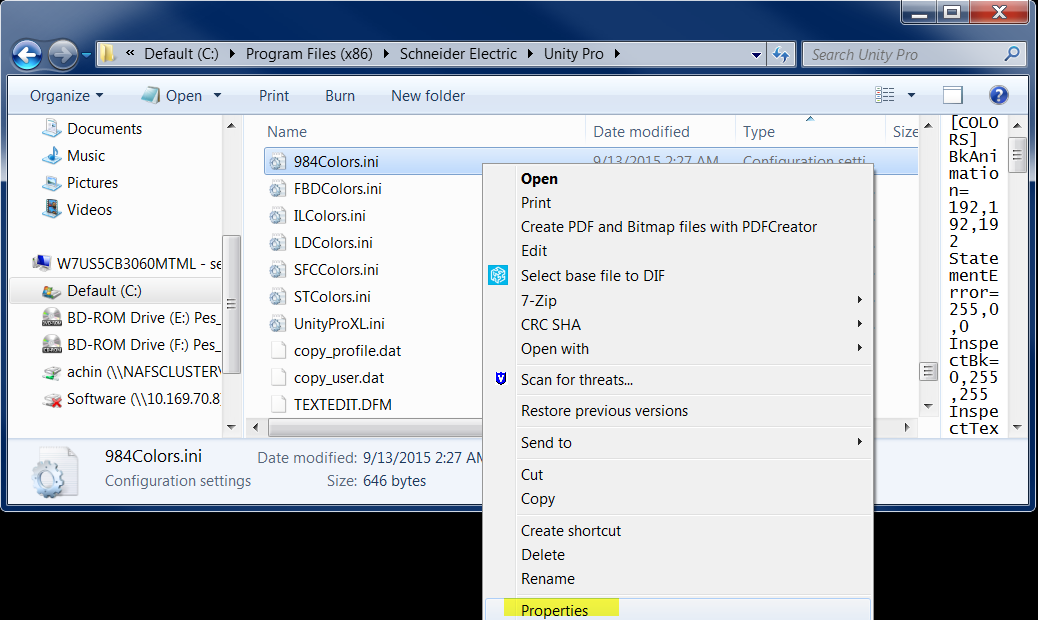This screenshot has height=620, width=1038.
Task: Expand the Open button dropdown arrow
Action: click(217, 96)
